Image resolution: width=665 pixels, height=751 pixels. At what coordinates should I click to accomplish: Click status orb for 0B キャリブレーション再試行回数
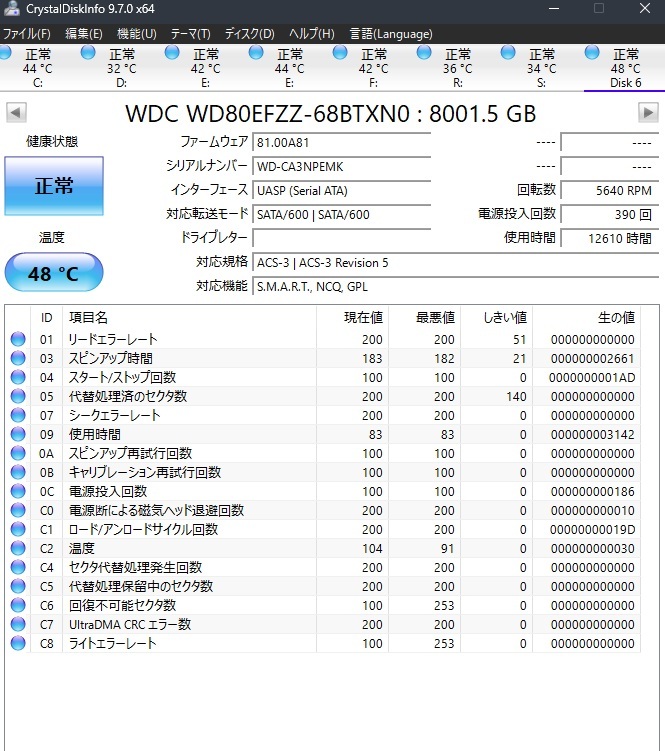click(18, 472)
